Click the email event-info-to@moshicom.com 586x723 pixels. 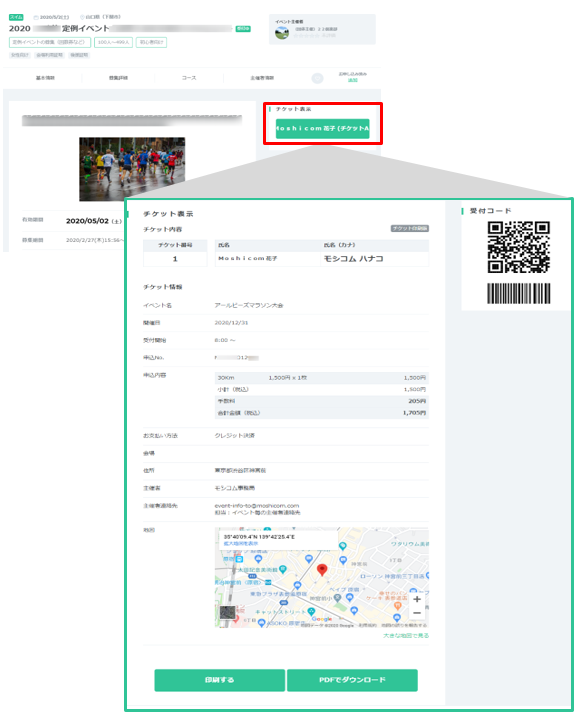click(x=257, y=505)
